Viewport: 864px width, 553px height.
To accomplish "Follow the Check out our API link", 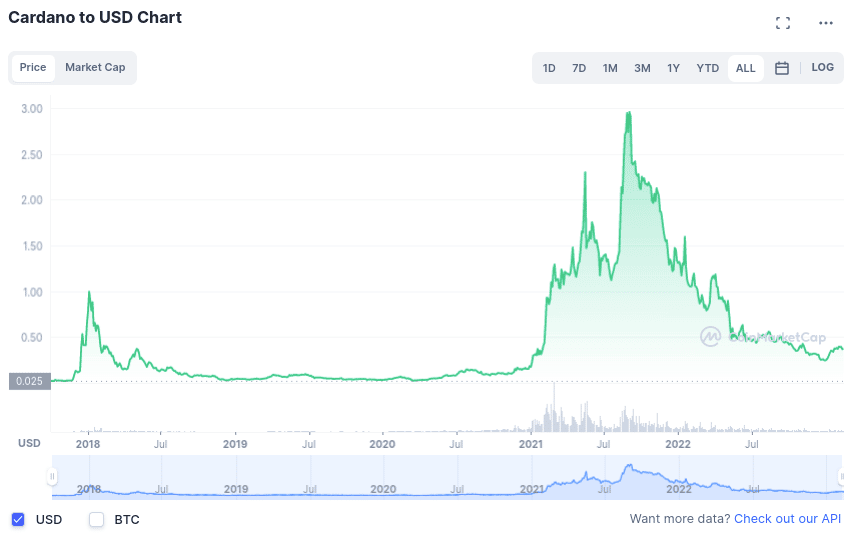I will click(x=787, y=519).
